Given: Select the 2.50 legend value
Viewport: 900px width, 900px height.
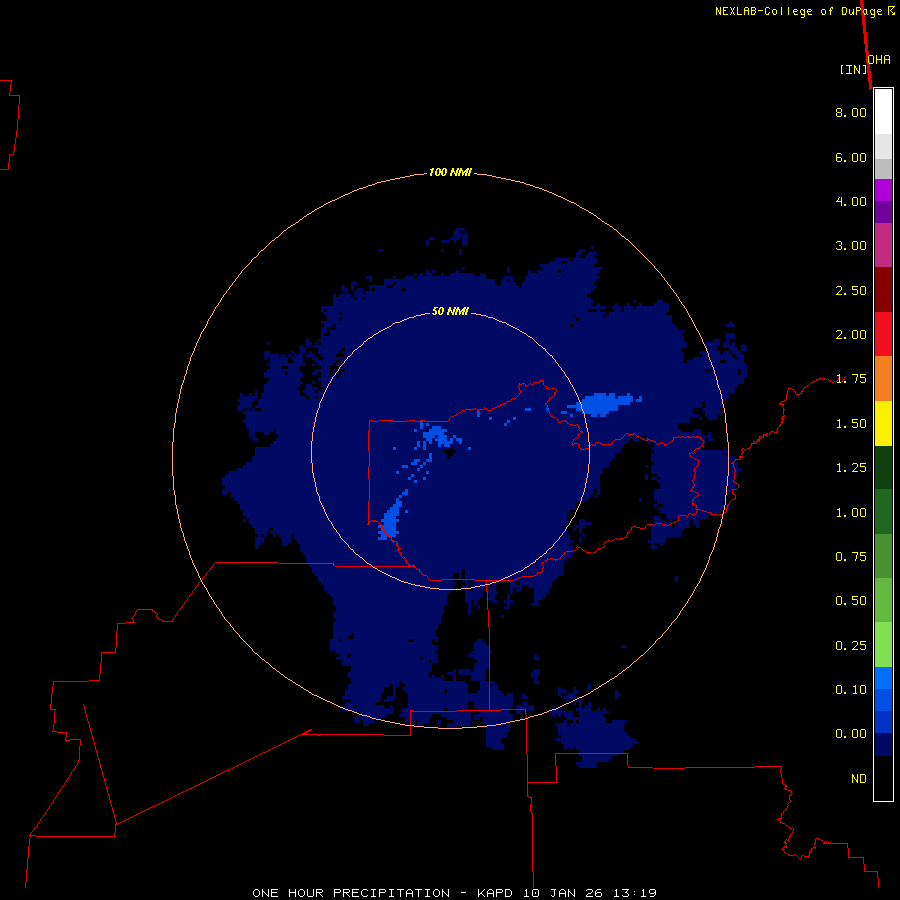Looking at the screenshot, I should pyautogui.click(x=851, y=290).
